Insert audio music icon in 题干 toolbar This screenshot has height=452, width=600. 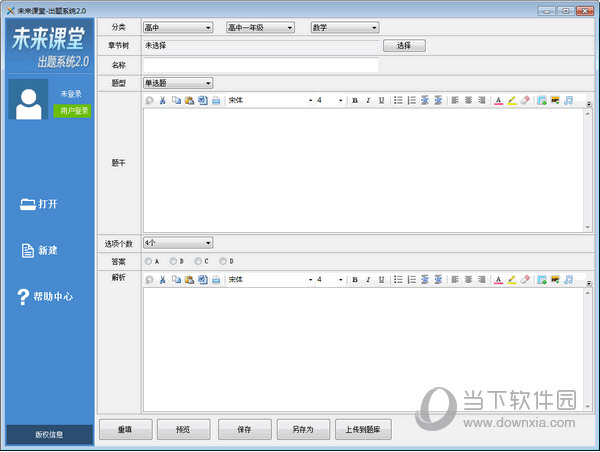coord(569,100)
